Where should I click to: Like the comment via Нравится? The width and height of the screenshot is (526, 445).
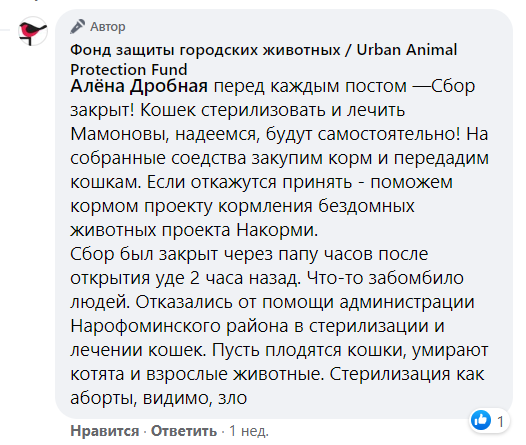[105, 431]
